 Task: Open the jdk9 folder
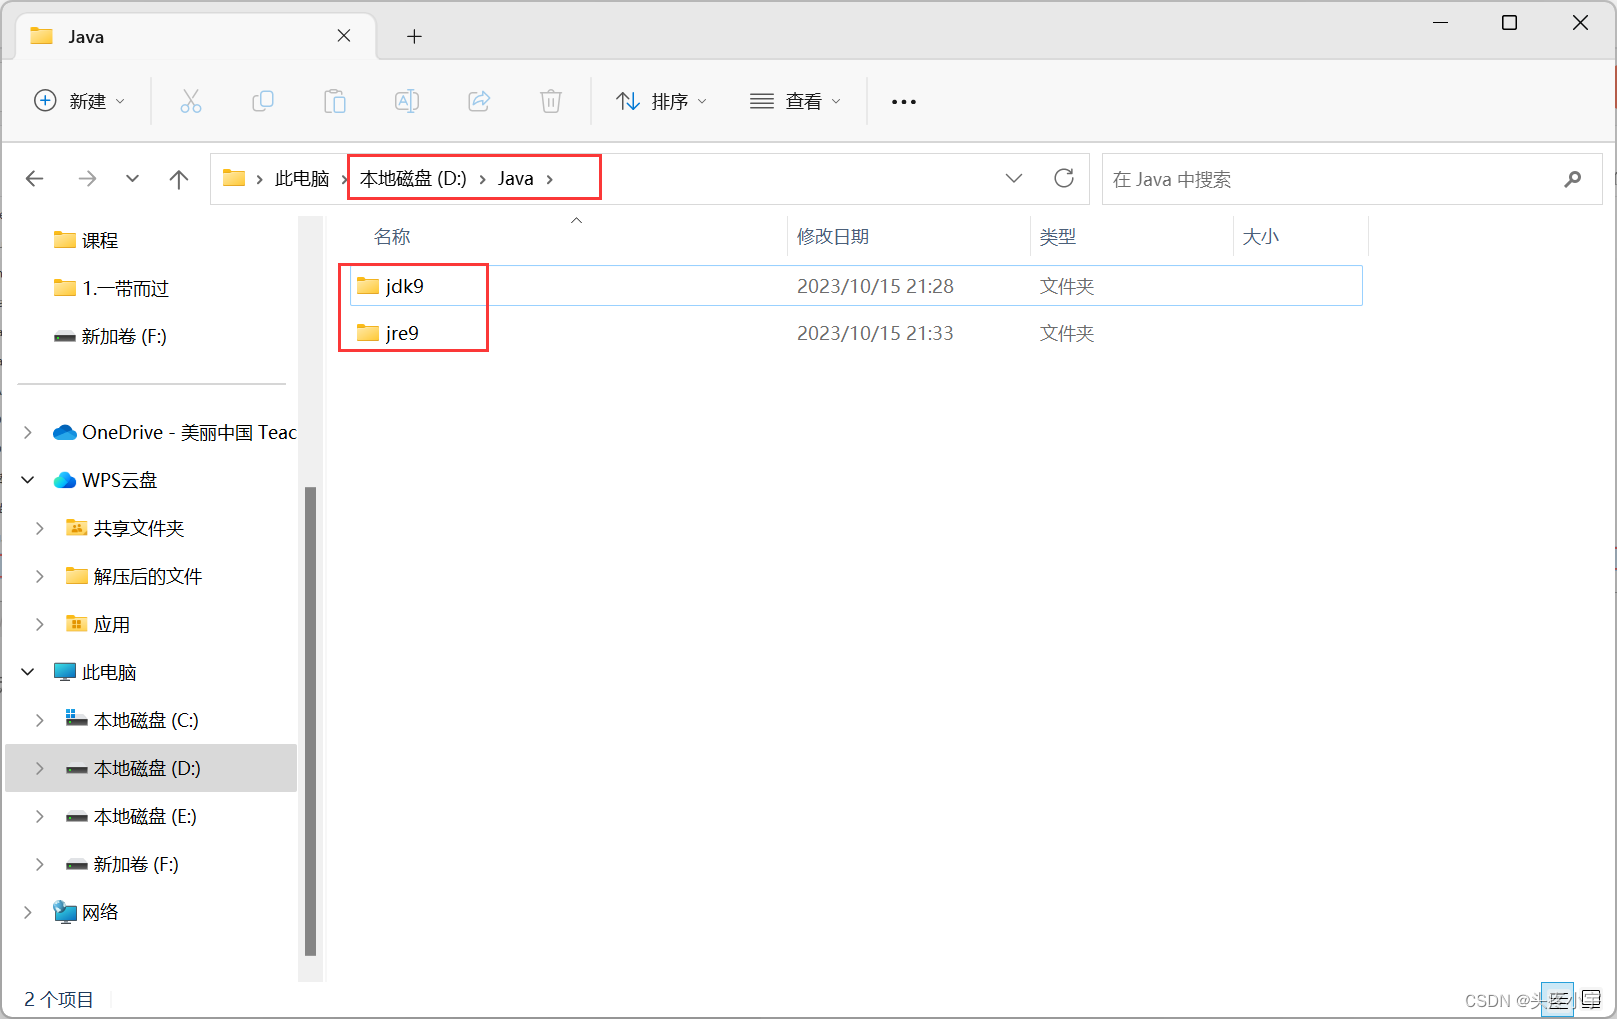click(x=403, y=285)
